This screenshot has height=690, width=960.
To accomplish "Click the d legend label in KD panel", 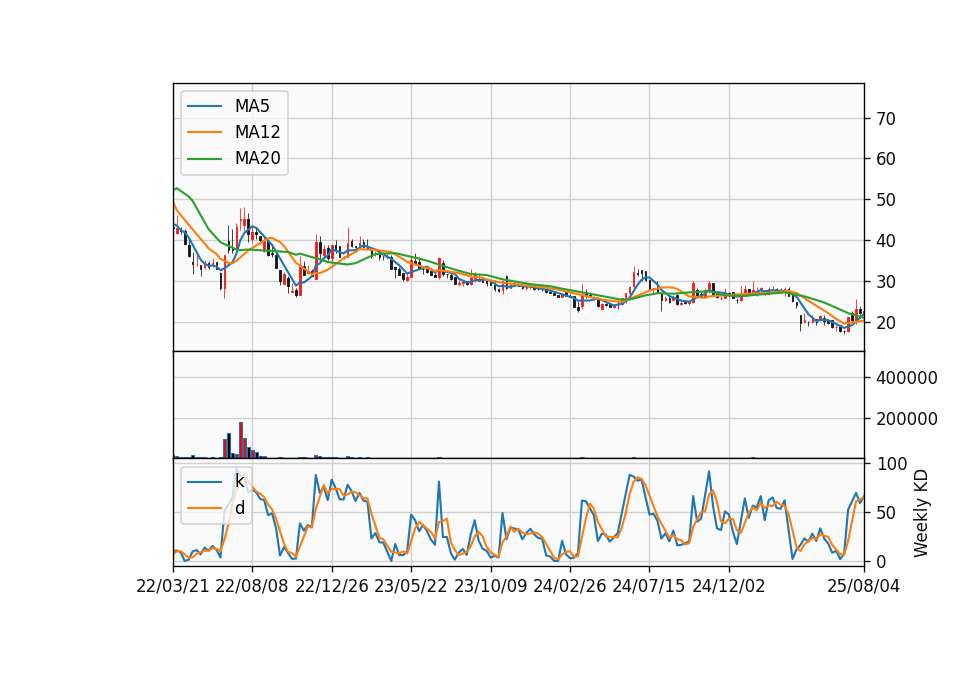I will 239,508.
